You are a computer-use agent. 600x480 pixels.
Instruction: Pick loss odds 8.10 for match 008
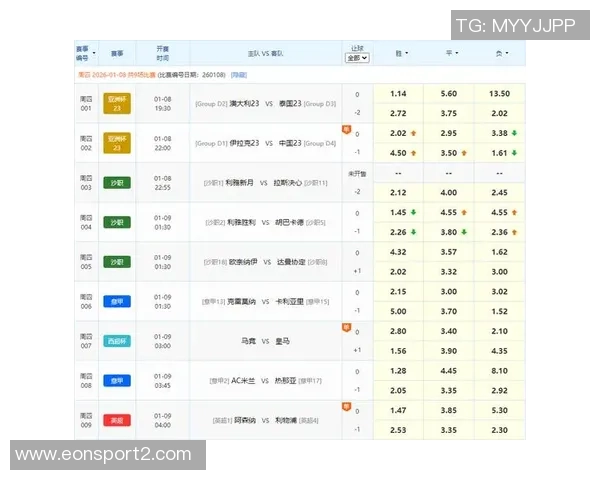pyautogui.click(x=499, y=371)
